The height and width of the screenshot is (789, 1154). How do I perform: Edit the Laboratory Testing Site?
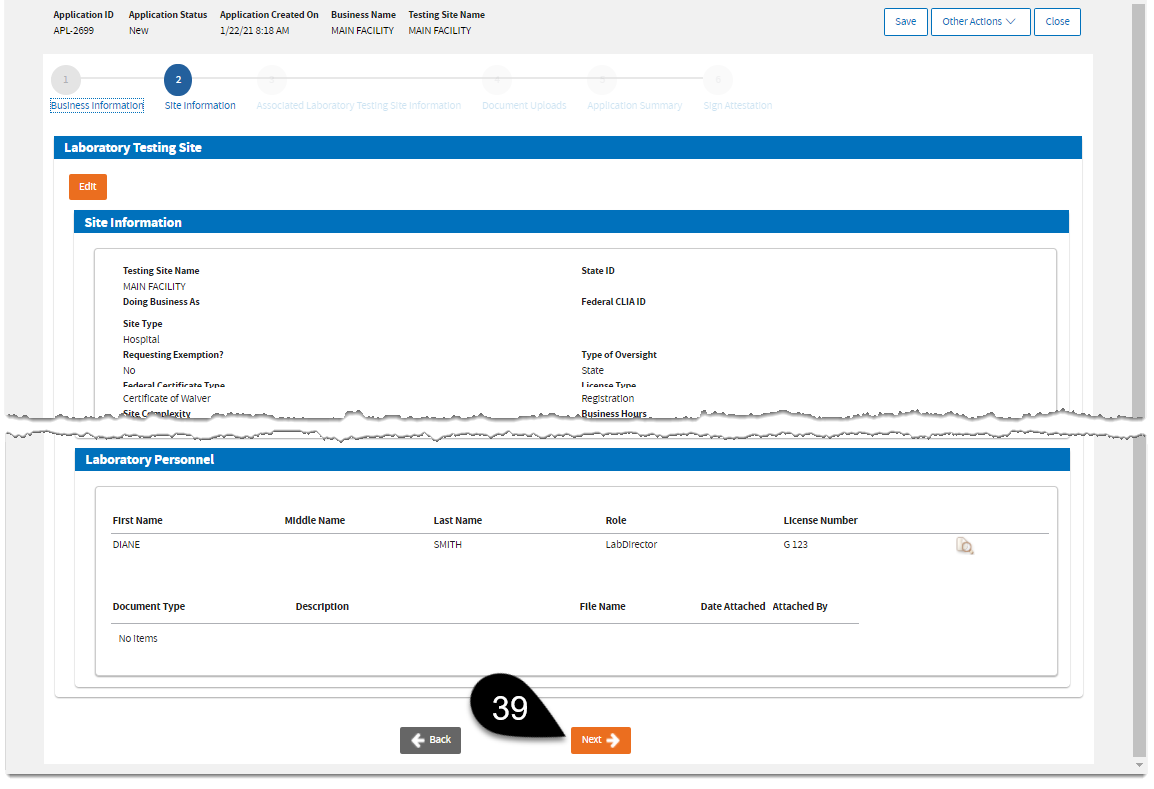pyautogui.click(x=88, y=187)
